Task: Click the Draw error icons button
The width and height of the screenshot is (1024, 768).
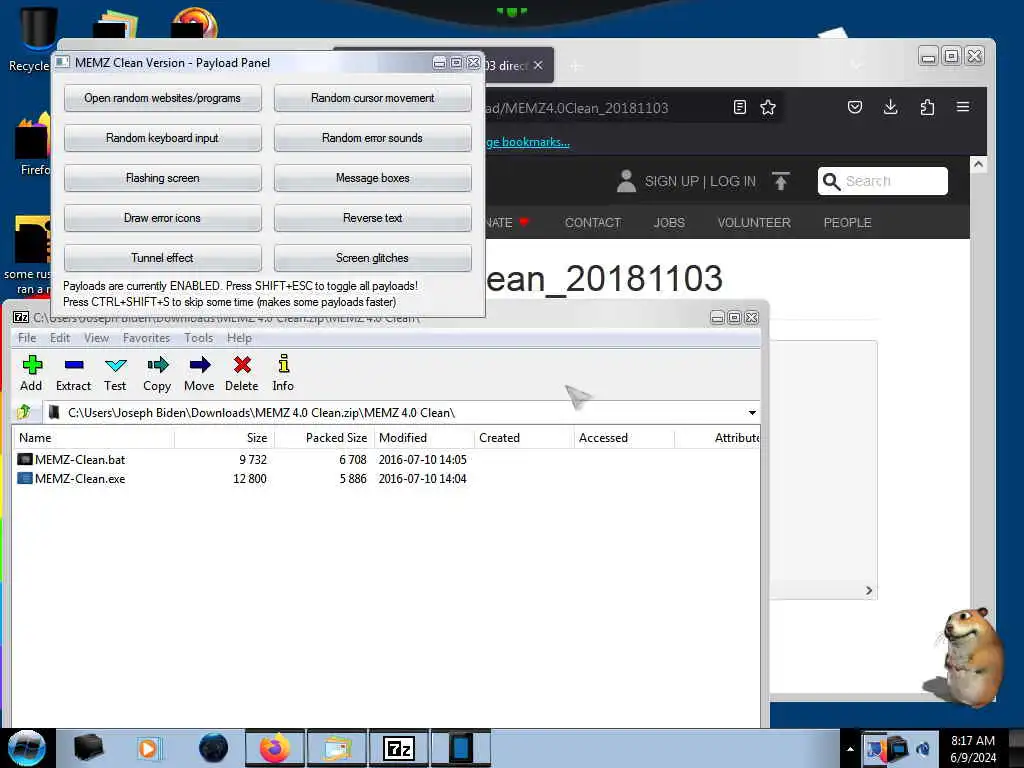Action: (163, 217)
